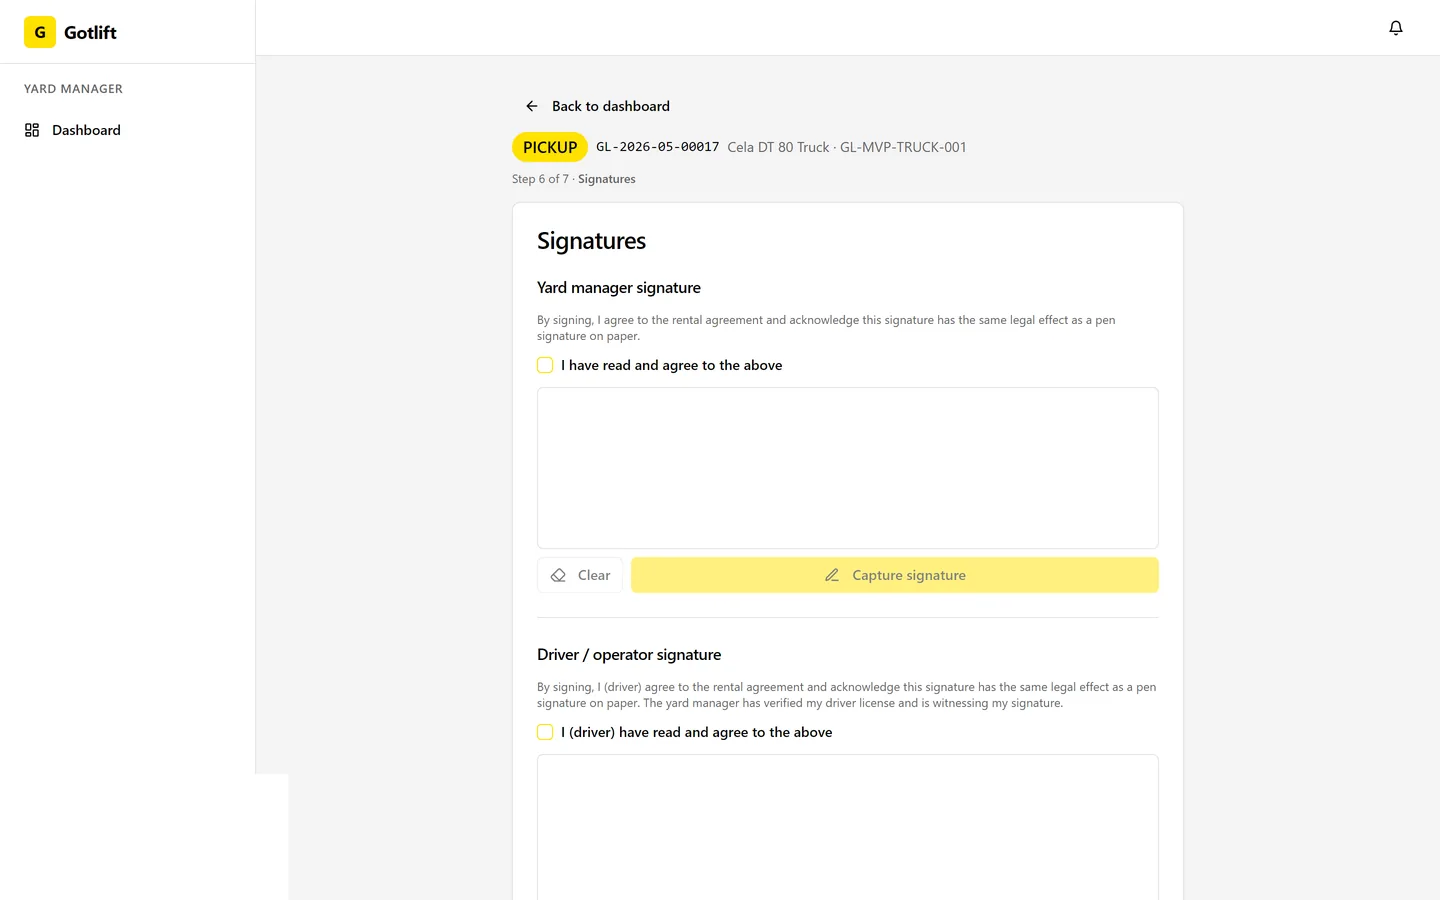Click the eraser icon on Clear
Viewport: 1440px width, 900px height.
(x=559, y=575)
